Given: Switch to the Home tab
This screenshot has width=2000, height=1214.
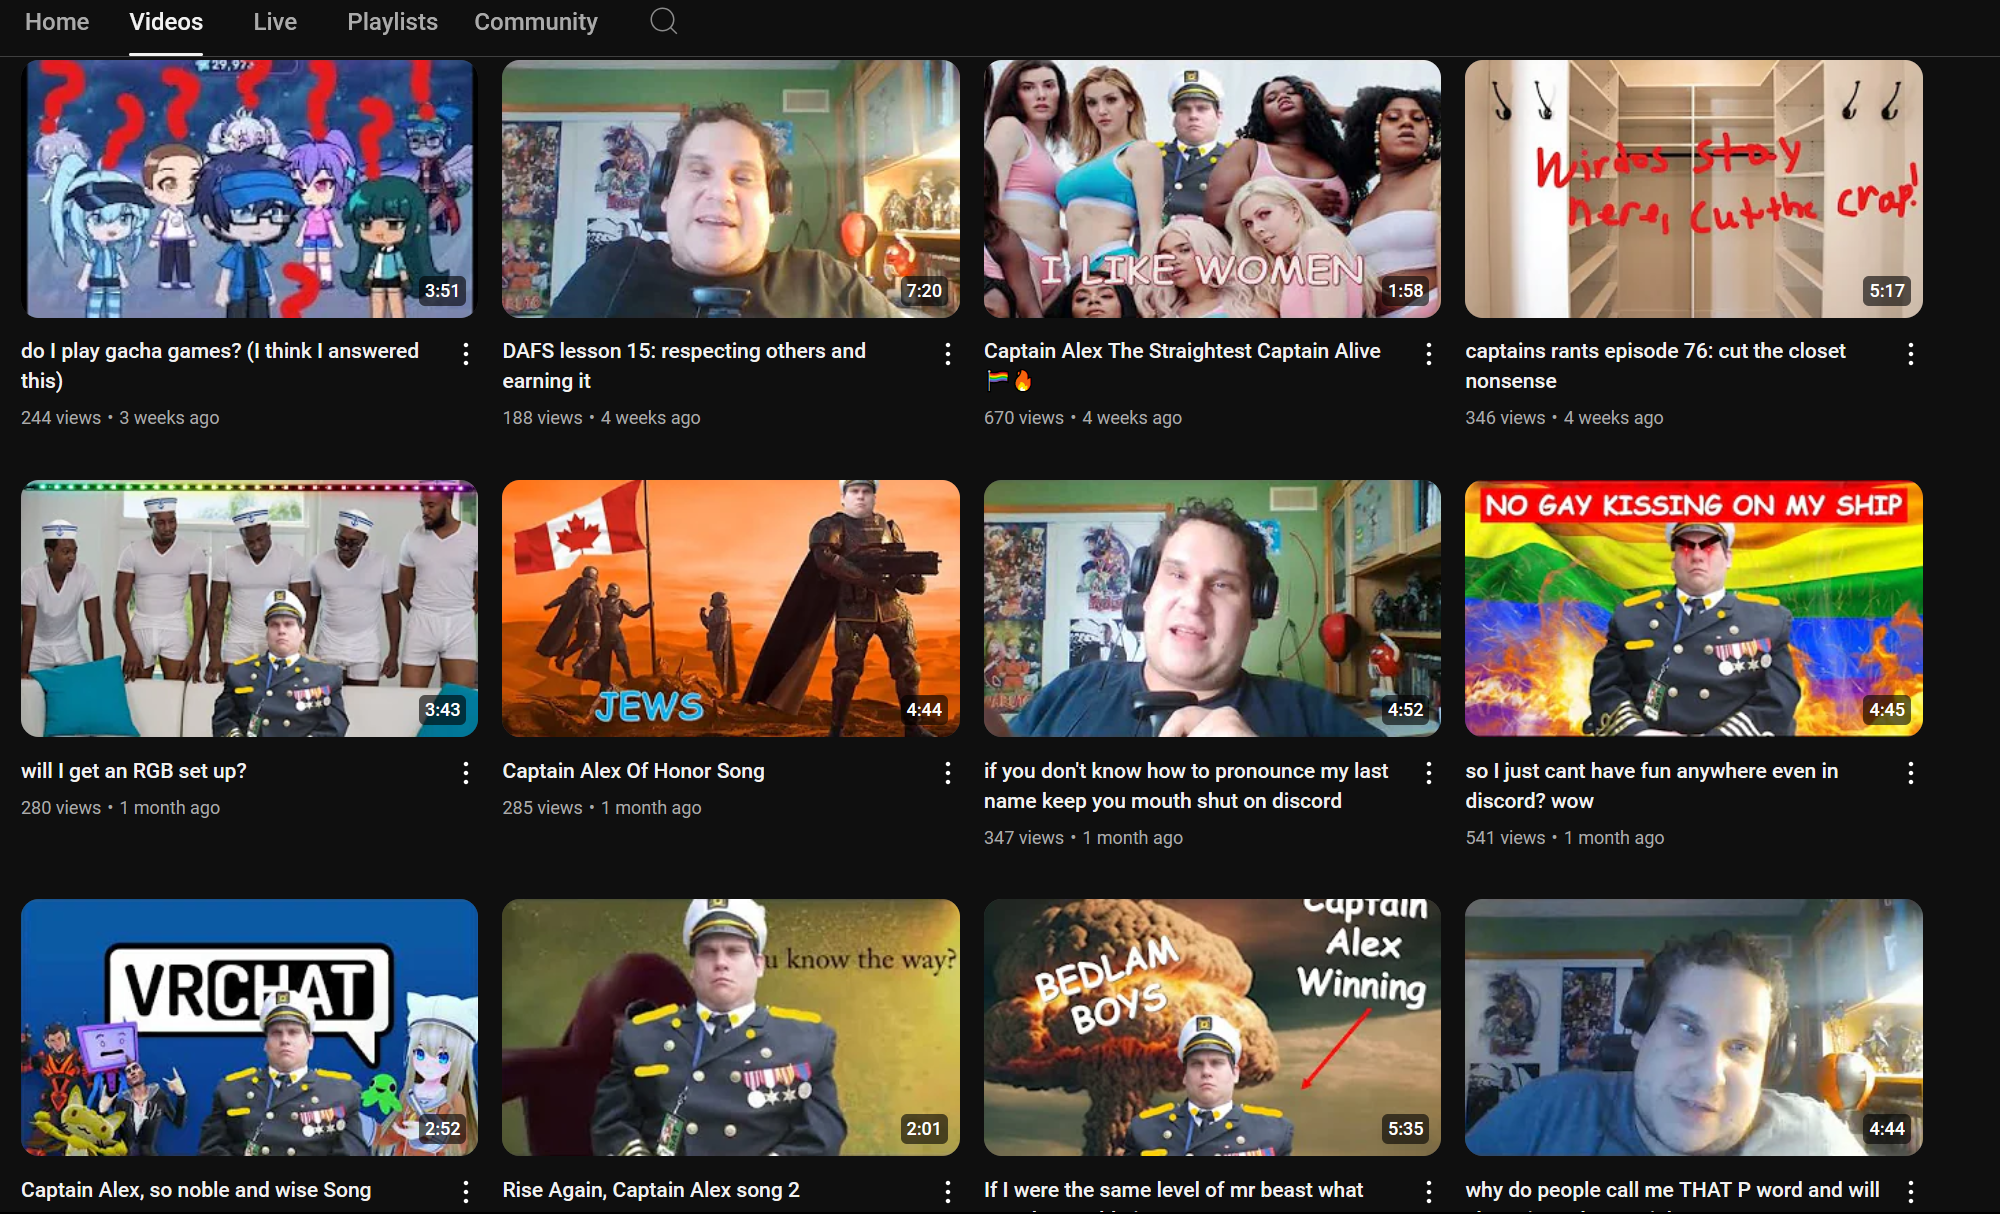Looking at the screenshot, I should click(57, 22).
